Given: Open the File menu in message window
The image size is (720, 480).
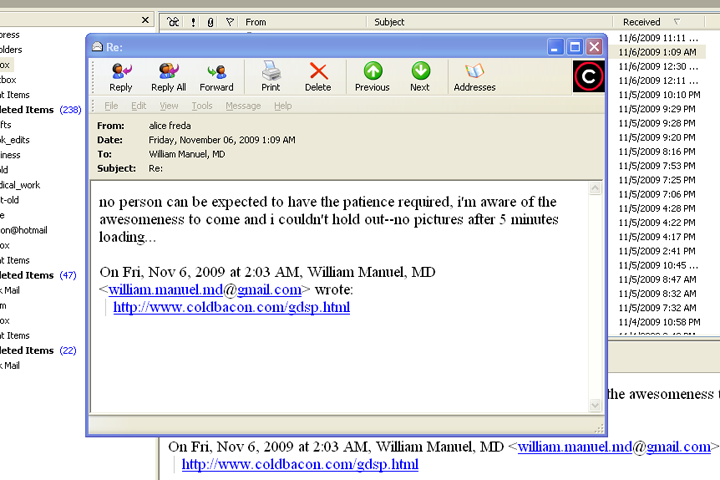Looking at the screenshot, I should (x=111, y=106).
